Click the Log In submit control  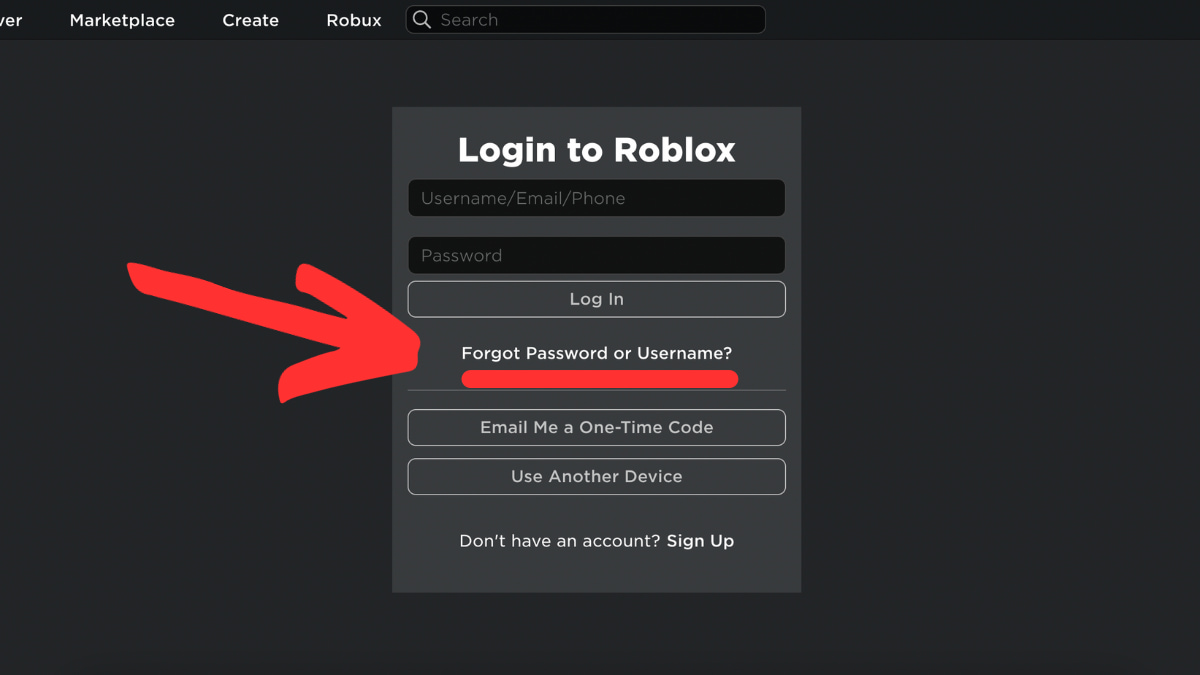click(x=596, y=298)
